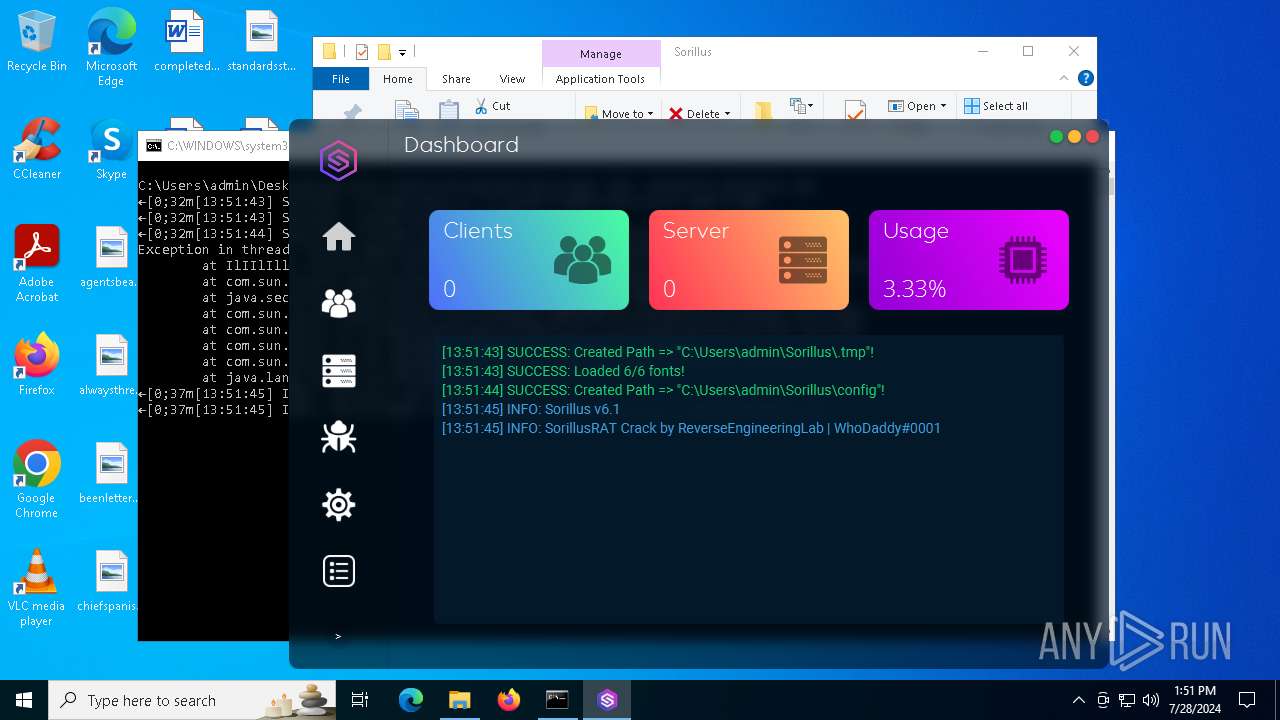Open Microsoft Edge desktop shortcut
1280x720 pixels.
pos(111,47)
